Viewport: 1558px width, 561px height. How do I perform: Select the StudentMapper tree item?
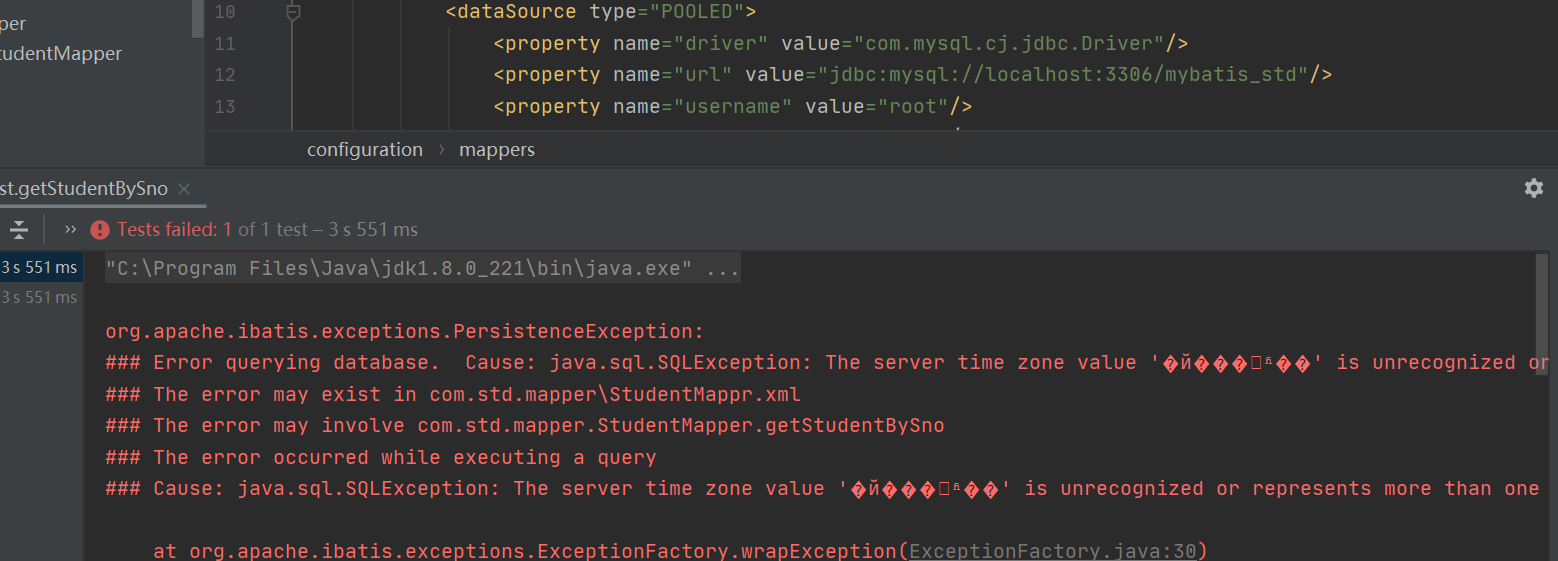[x=61, y=54]
